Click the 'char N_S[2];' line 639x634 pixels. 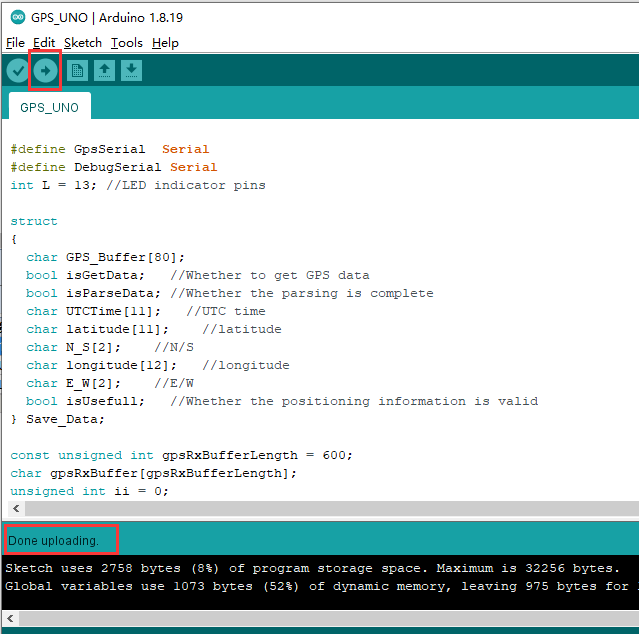tap(73, 347)
